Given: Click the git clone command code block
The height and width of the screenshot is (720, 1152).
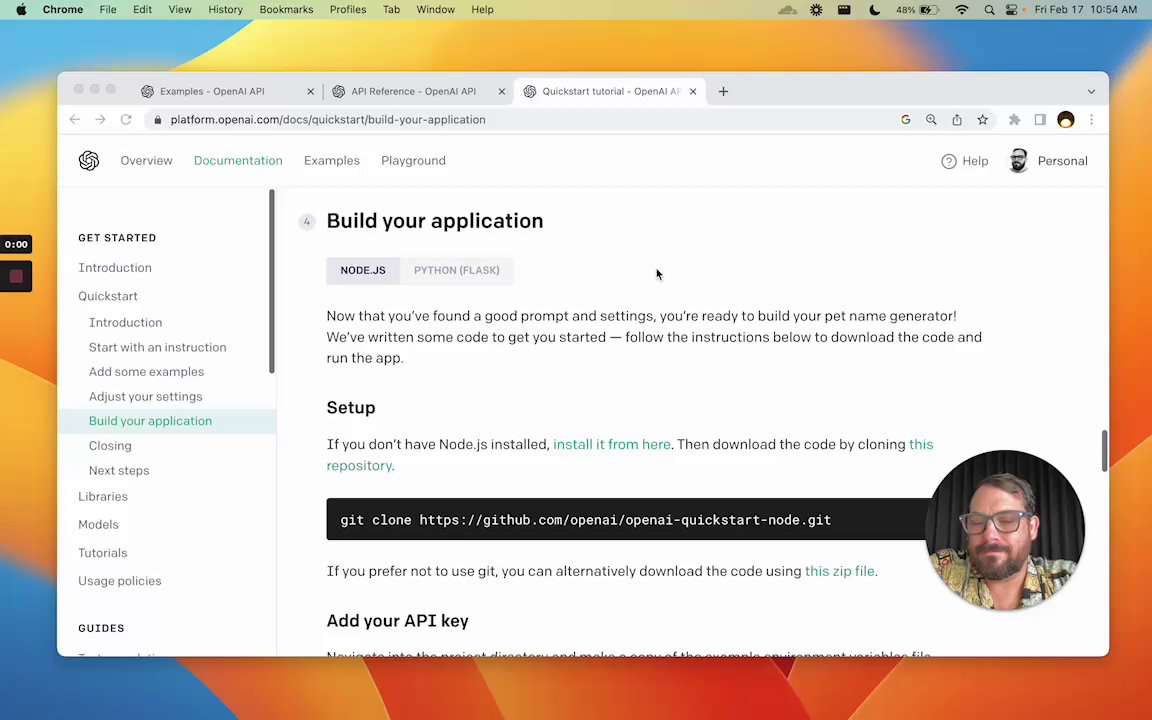Looking at the screenshot, I should (627, 519).
